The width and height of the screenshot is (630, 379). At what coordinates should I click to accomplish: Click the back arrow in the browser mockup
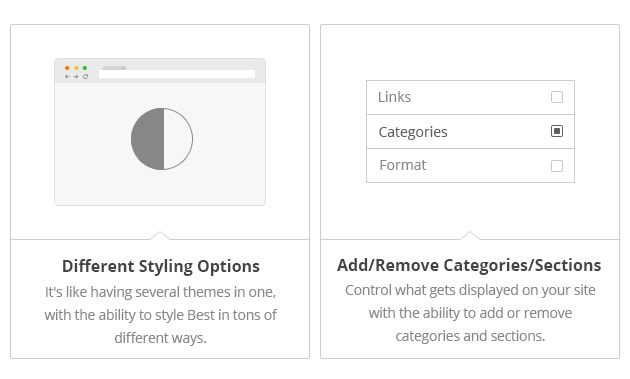(x=67, y=76)
